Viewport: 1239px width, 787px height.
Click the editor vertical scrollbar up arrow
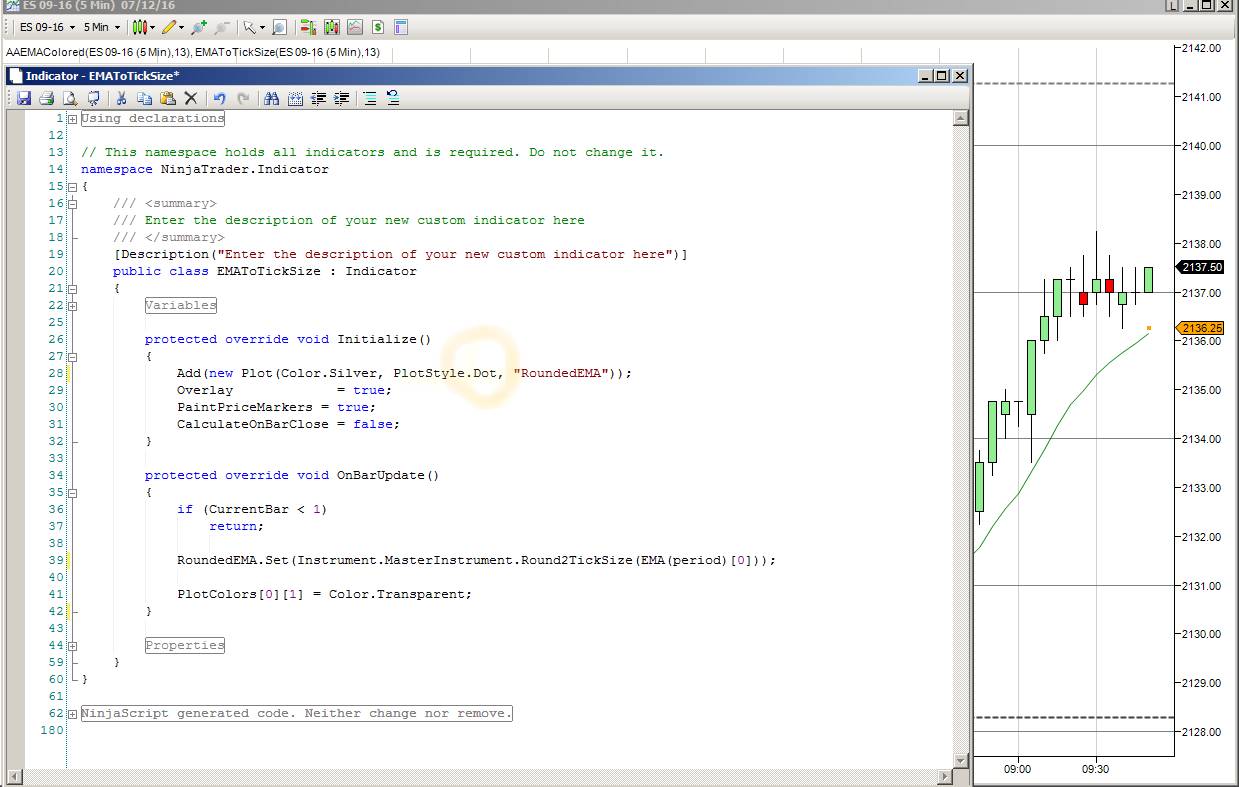coord(960,118)
